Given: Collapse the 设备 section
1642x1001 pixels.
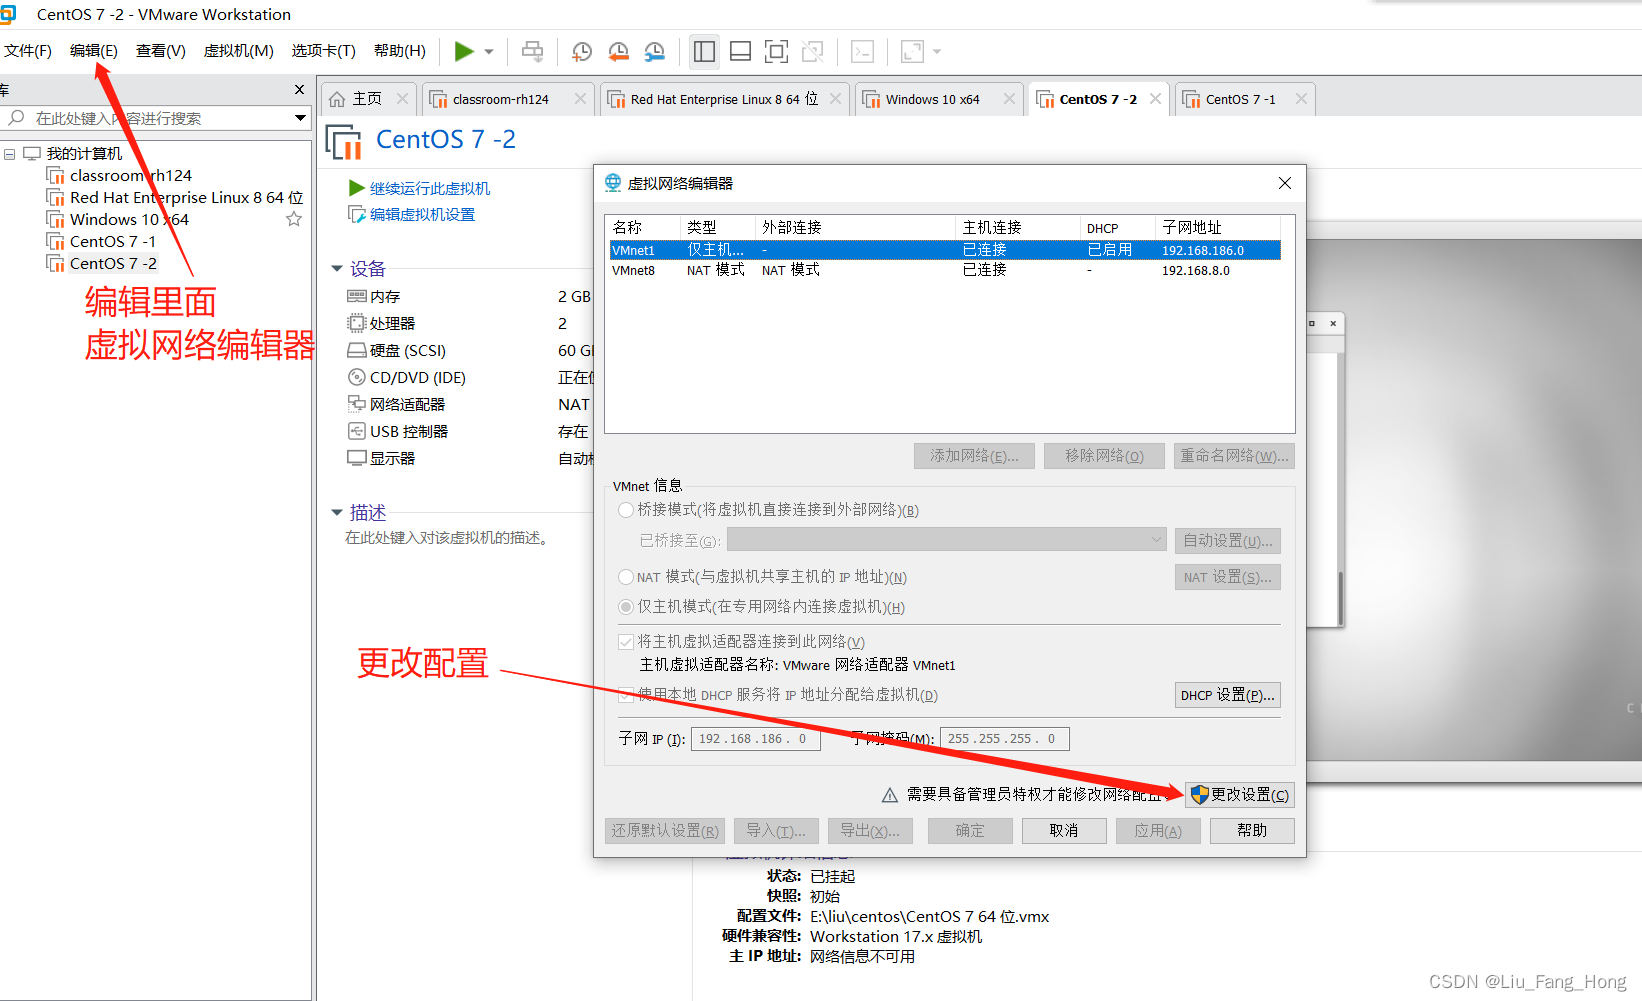Looking at the screenshot, I should pyautogui.click(x=337, y=268).
